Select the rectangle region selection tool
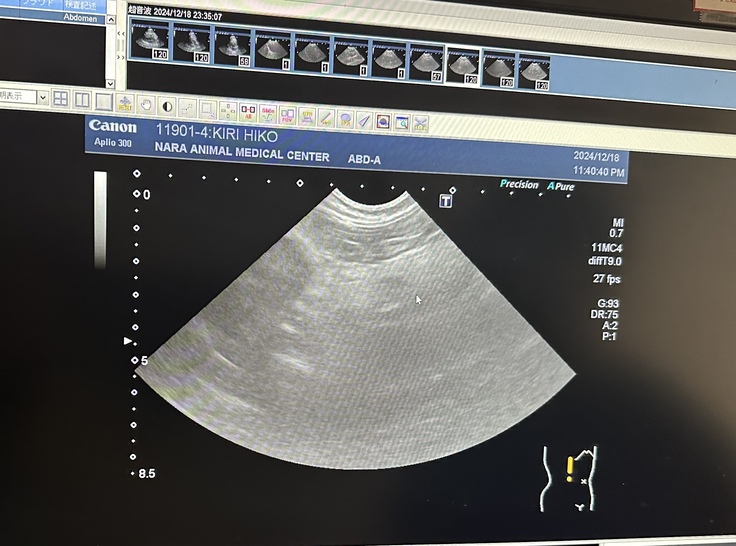Image resolution: width=736 pixels, height=546 pixels. pos(207,108)
